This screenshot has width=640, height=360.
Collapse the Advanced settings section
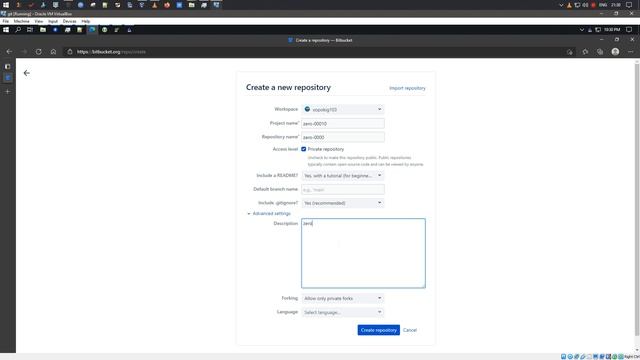coord(269,213)
